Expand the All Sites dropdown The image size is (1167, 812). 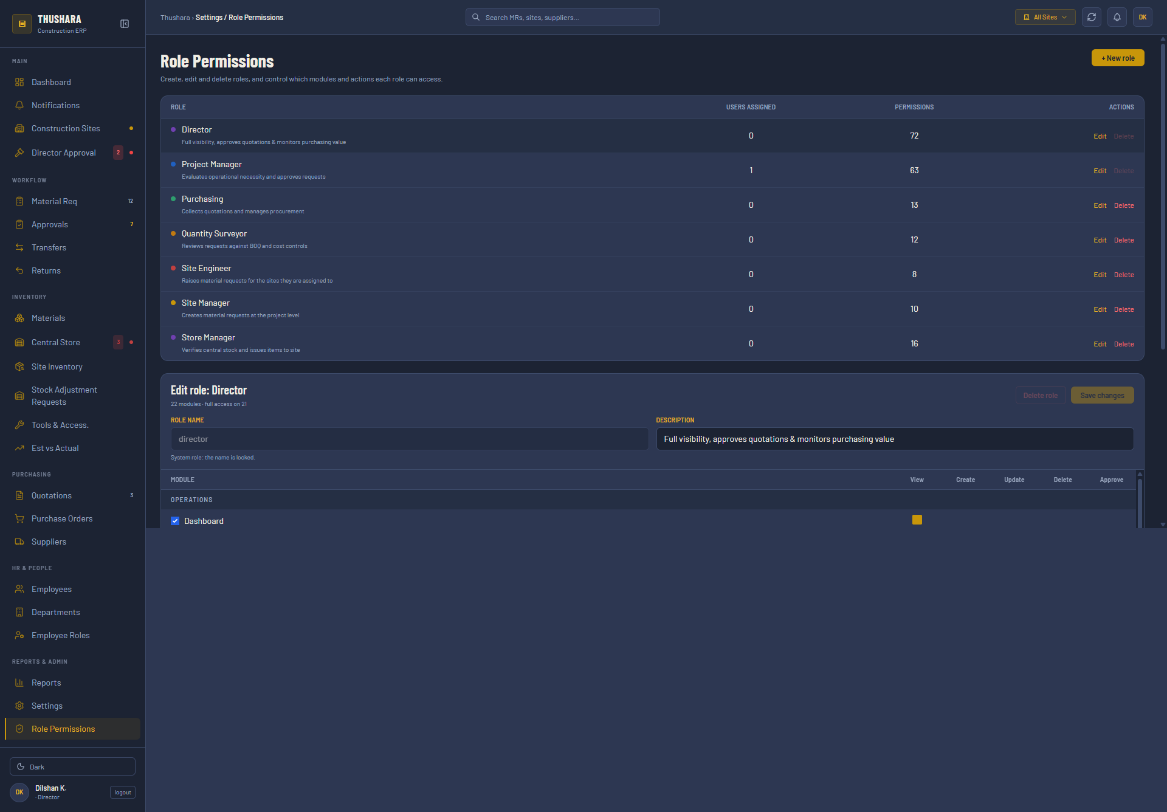(x=1045, y=17)
